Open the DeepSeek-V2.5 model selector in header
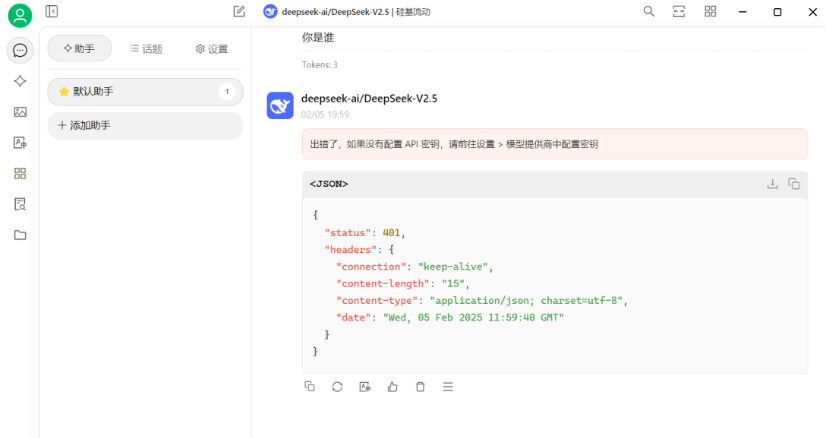The width and height of the screenshot is (833, 438). point(347,12)
